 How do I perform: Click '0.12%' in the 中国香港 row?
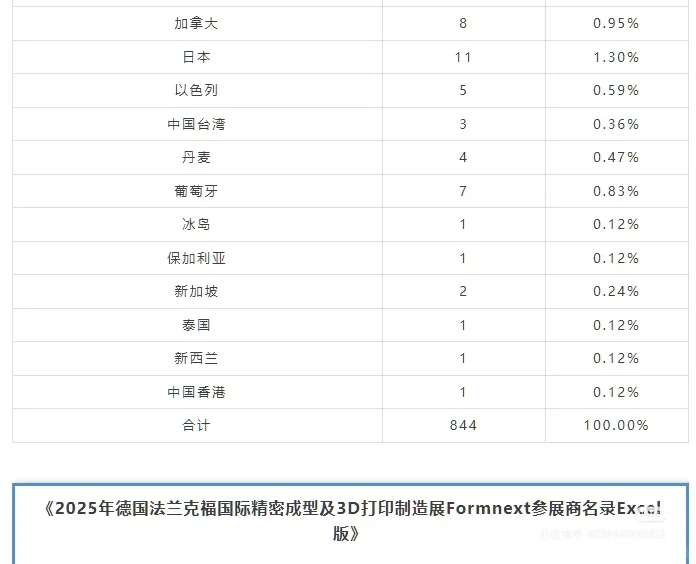(616, 392)
